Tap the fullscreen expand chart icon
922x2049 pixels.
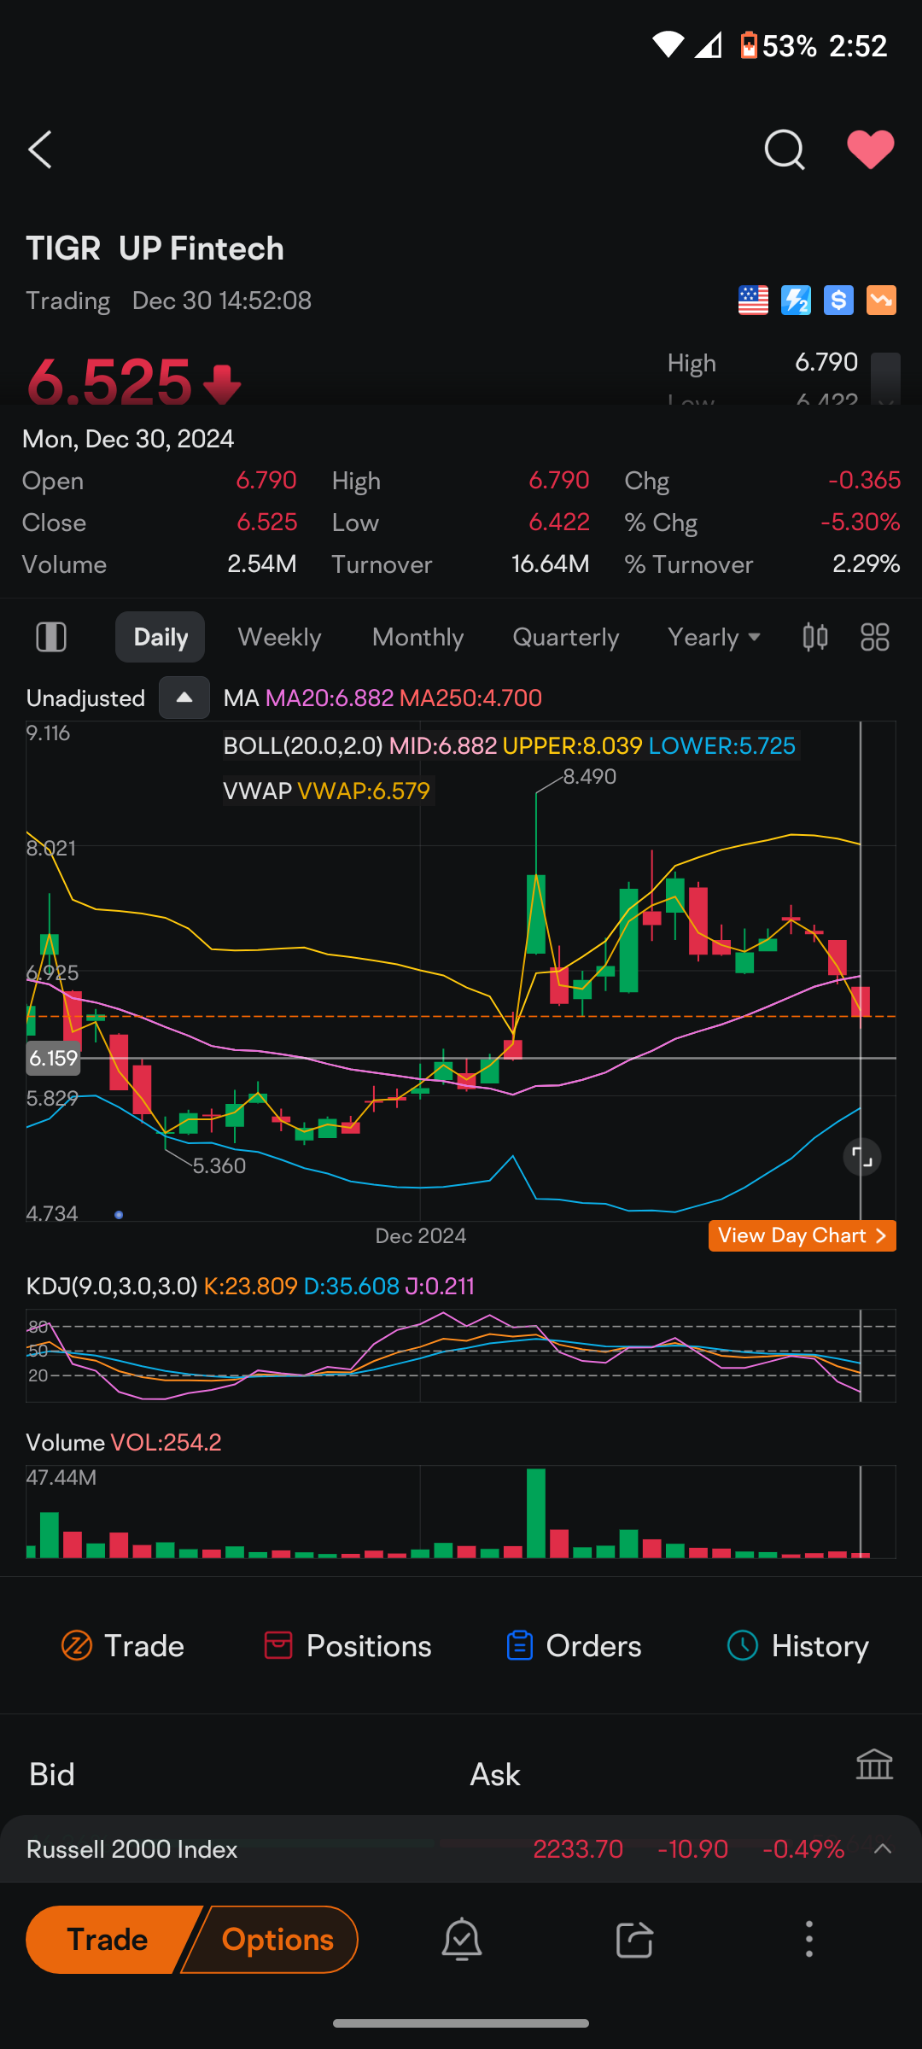point(862,1158)
